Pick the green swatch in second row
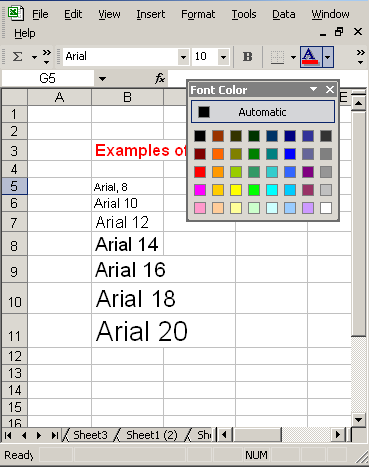The height and width of the screenshot is (467, 369). coord(254,154)
